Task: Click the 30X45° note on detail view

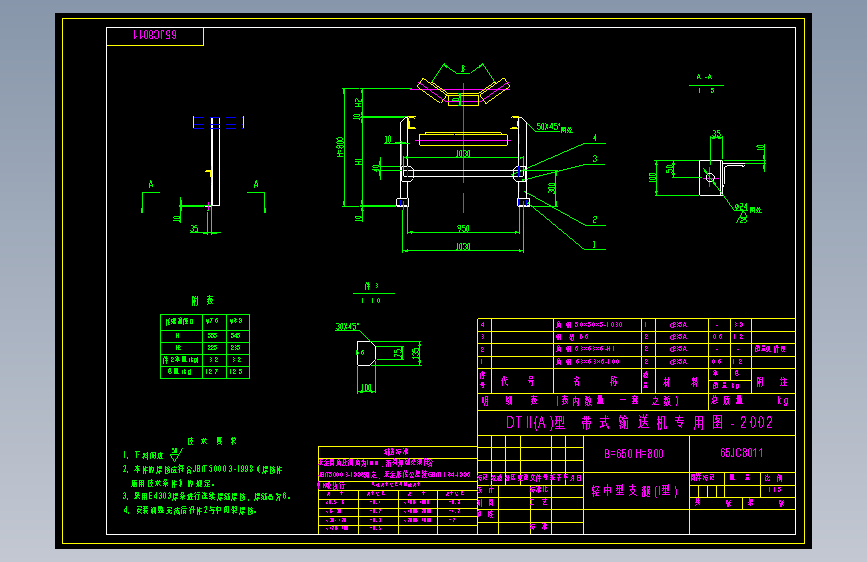Action: (347, 326)
